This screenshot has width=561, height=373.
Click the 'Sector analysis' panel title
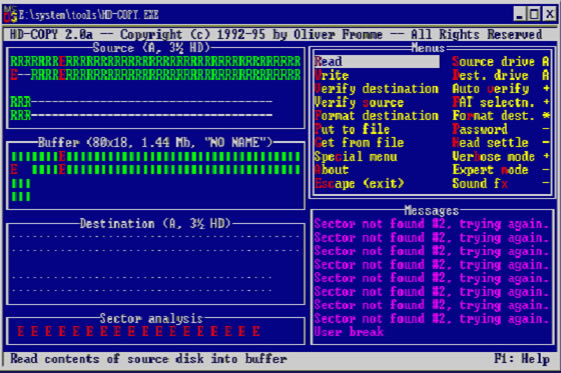151,318
